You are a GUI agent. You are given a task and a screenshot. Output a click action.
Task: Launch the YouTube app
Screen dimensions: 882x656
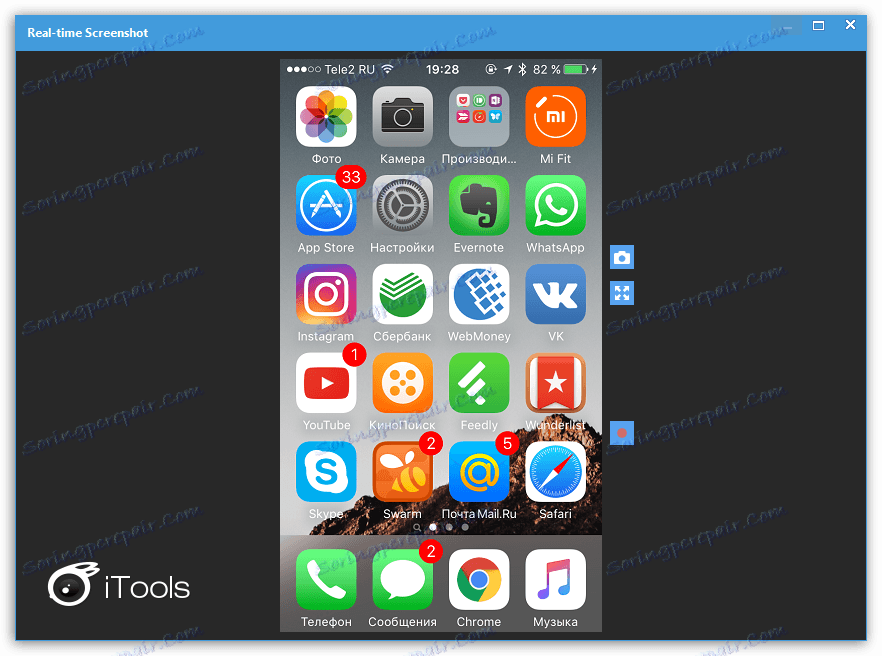(326, 383)
